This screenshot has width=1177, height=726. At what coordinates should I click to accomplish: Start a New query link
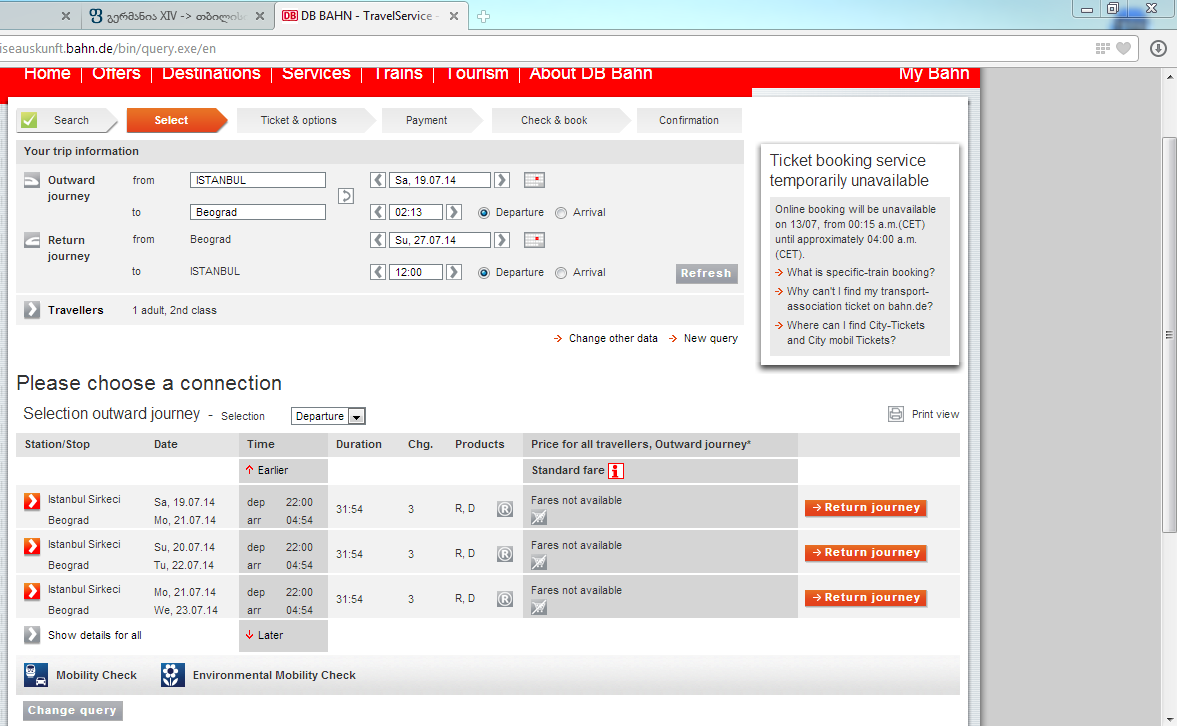pos(710,339)
